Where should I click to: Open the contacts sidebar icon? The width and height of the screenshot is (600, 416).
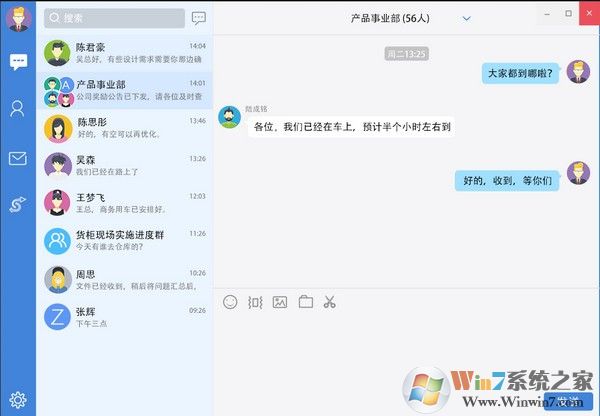[18, 109]
